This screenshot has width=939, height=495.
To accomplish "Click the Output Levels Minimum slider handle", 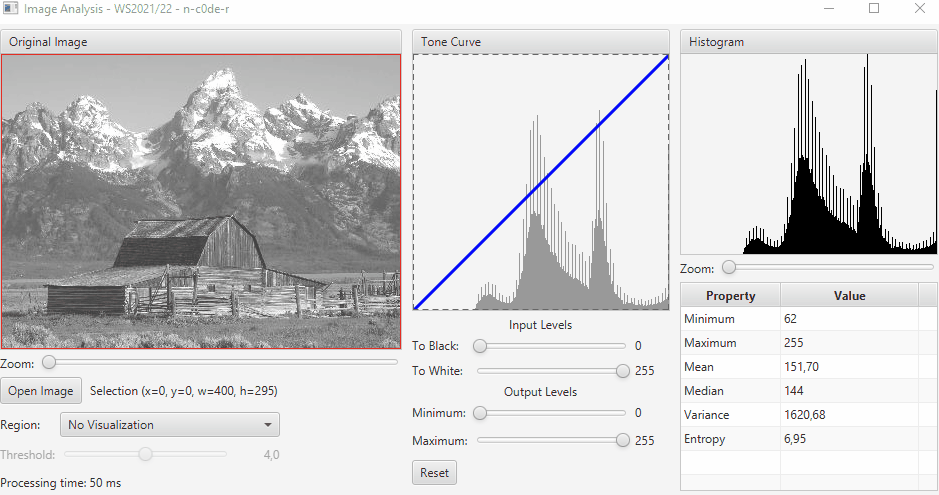I will click(480, 413).
